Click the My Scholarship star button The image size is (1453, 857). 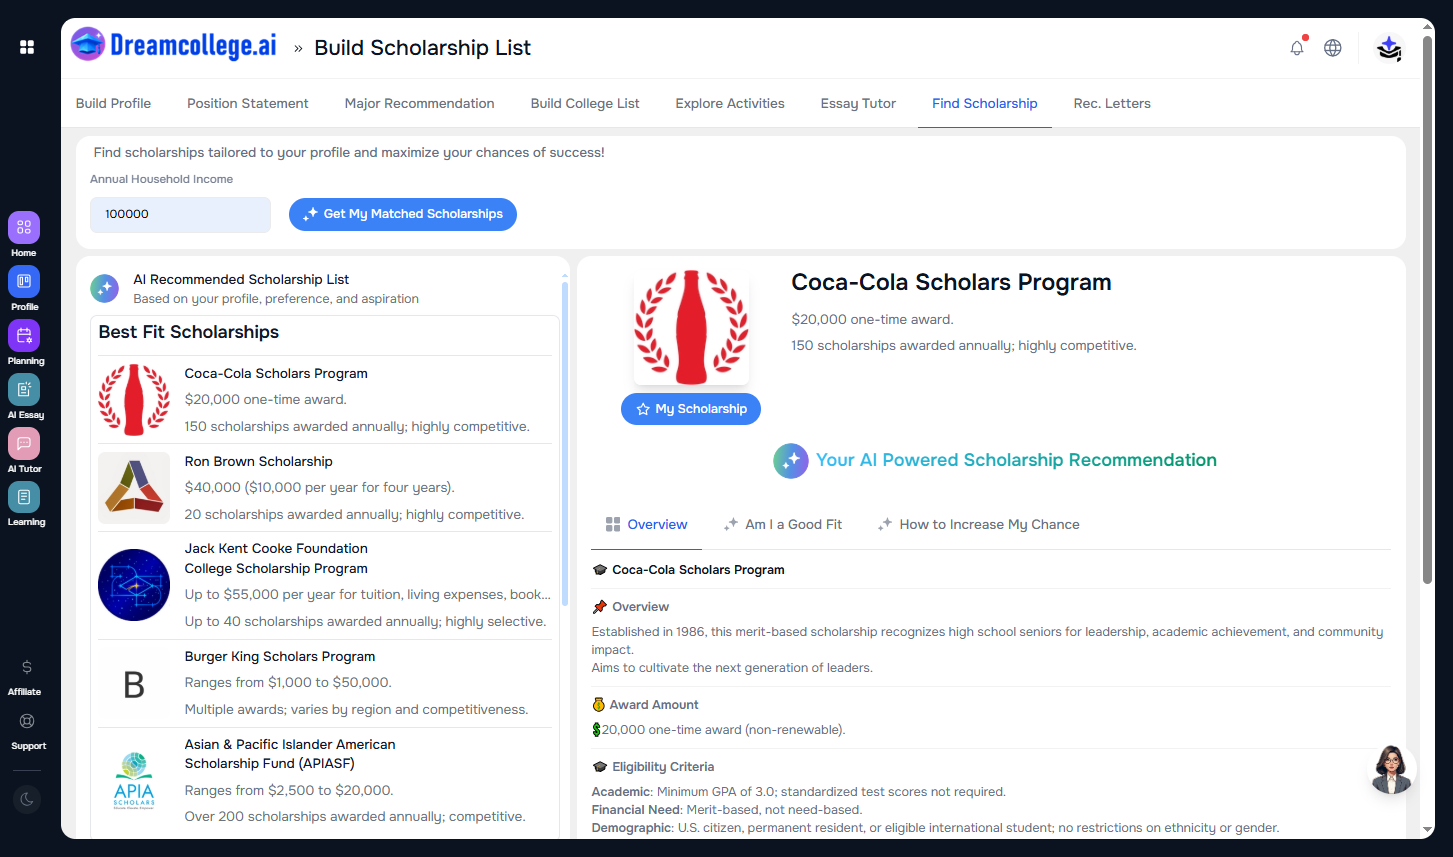(x=691, y=409)
